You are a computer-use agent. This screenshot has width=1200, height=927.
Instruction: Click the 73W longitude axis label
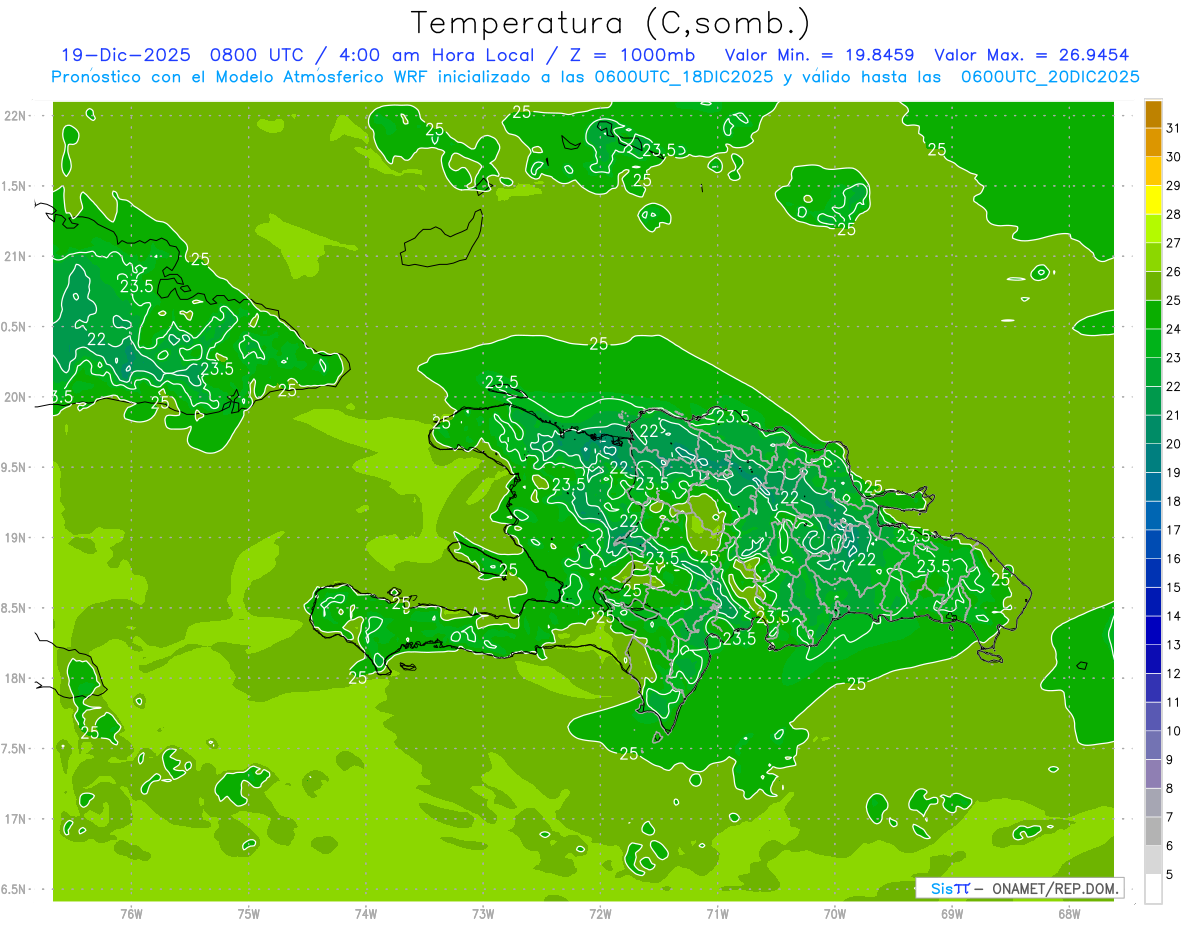[483, 914]
